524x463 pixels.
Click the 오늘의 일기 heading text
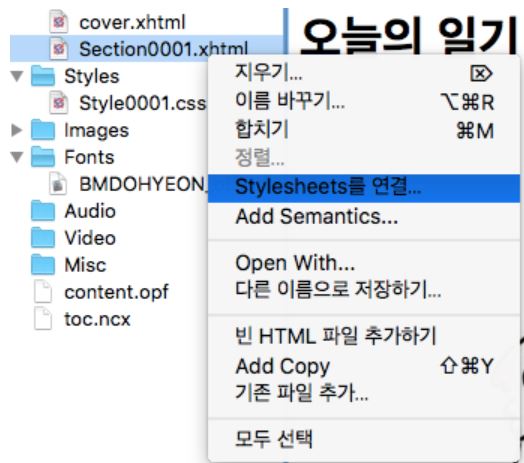[x=410, y=35]
